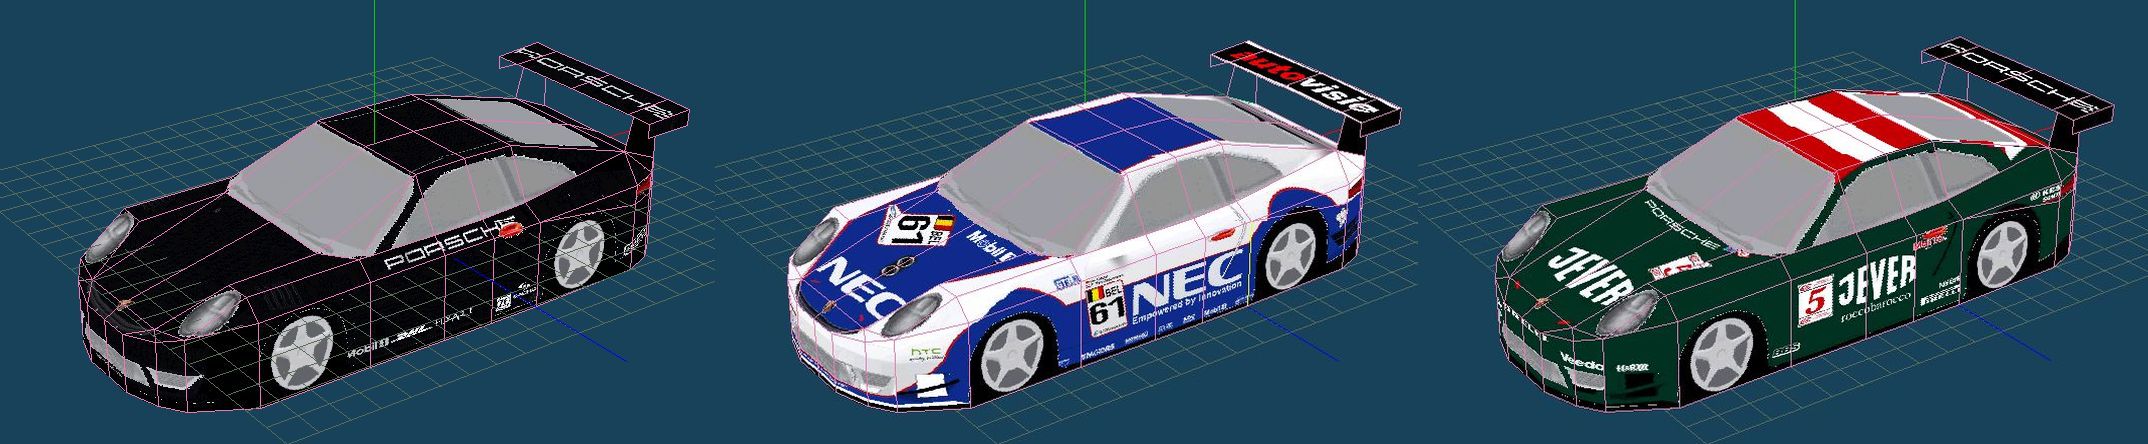Click number 61 plate on NEC car's door
This screenshot has width=2148, height=444.
1107,306
